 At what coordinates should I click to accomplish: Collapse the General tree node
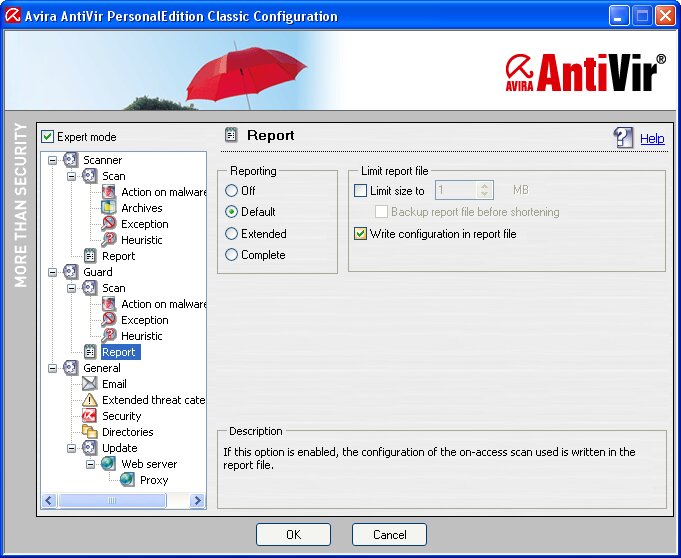52,368
